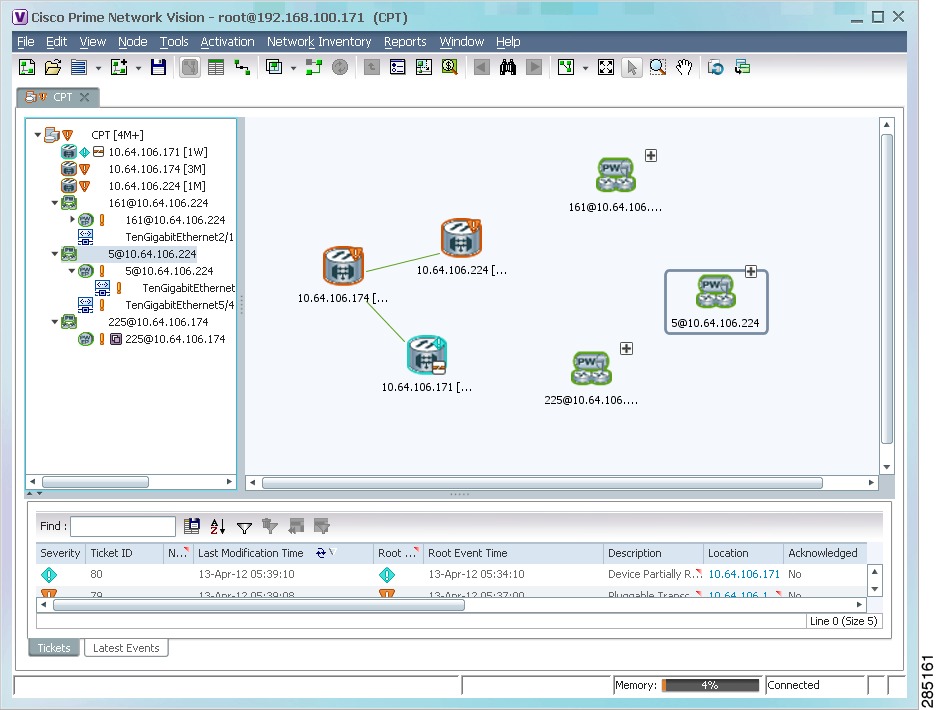The image size is (937, 710).
Task: Open the Network Inventory menu
Action: tap(319, 42)
